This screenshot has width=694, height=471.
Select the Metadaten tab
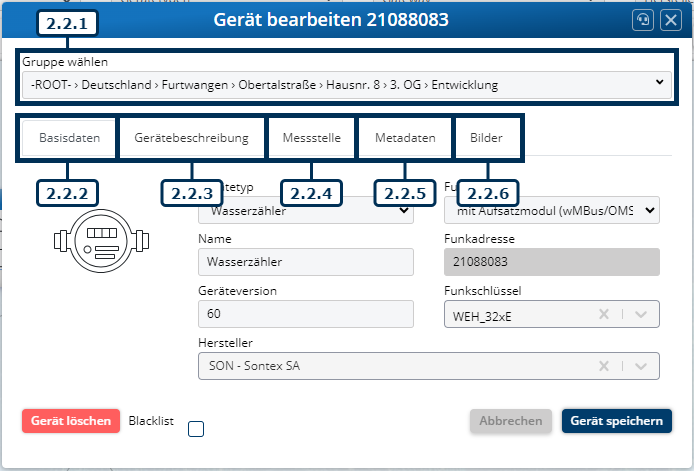pyautogui.click(x=405, y=139)
